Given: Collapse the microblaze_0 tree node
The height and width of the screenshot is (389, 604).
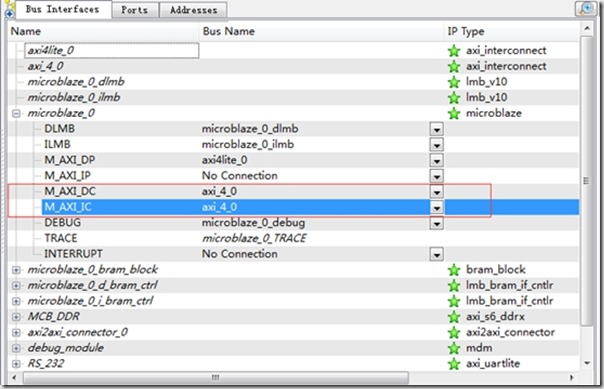Looking at the screenshot, I should coord(16,113).
